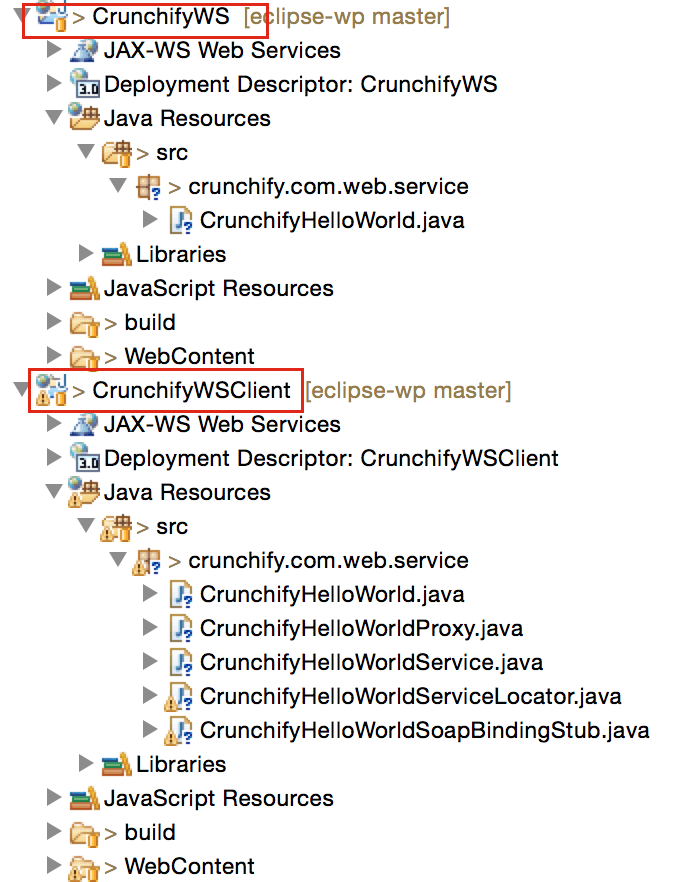Screen dimensions: 688x882
Task: Click JAX-WS Web Services icon under CrunchifyWSClient
Action: (84, 424)
